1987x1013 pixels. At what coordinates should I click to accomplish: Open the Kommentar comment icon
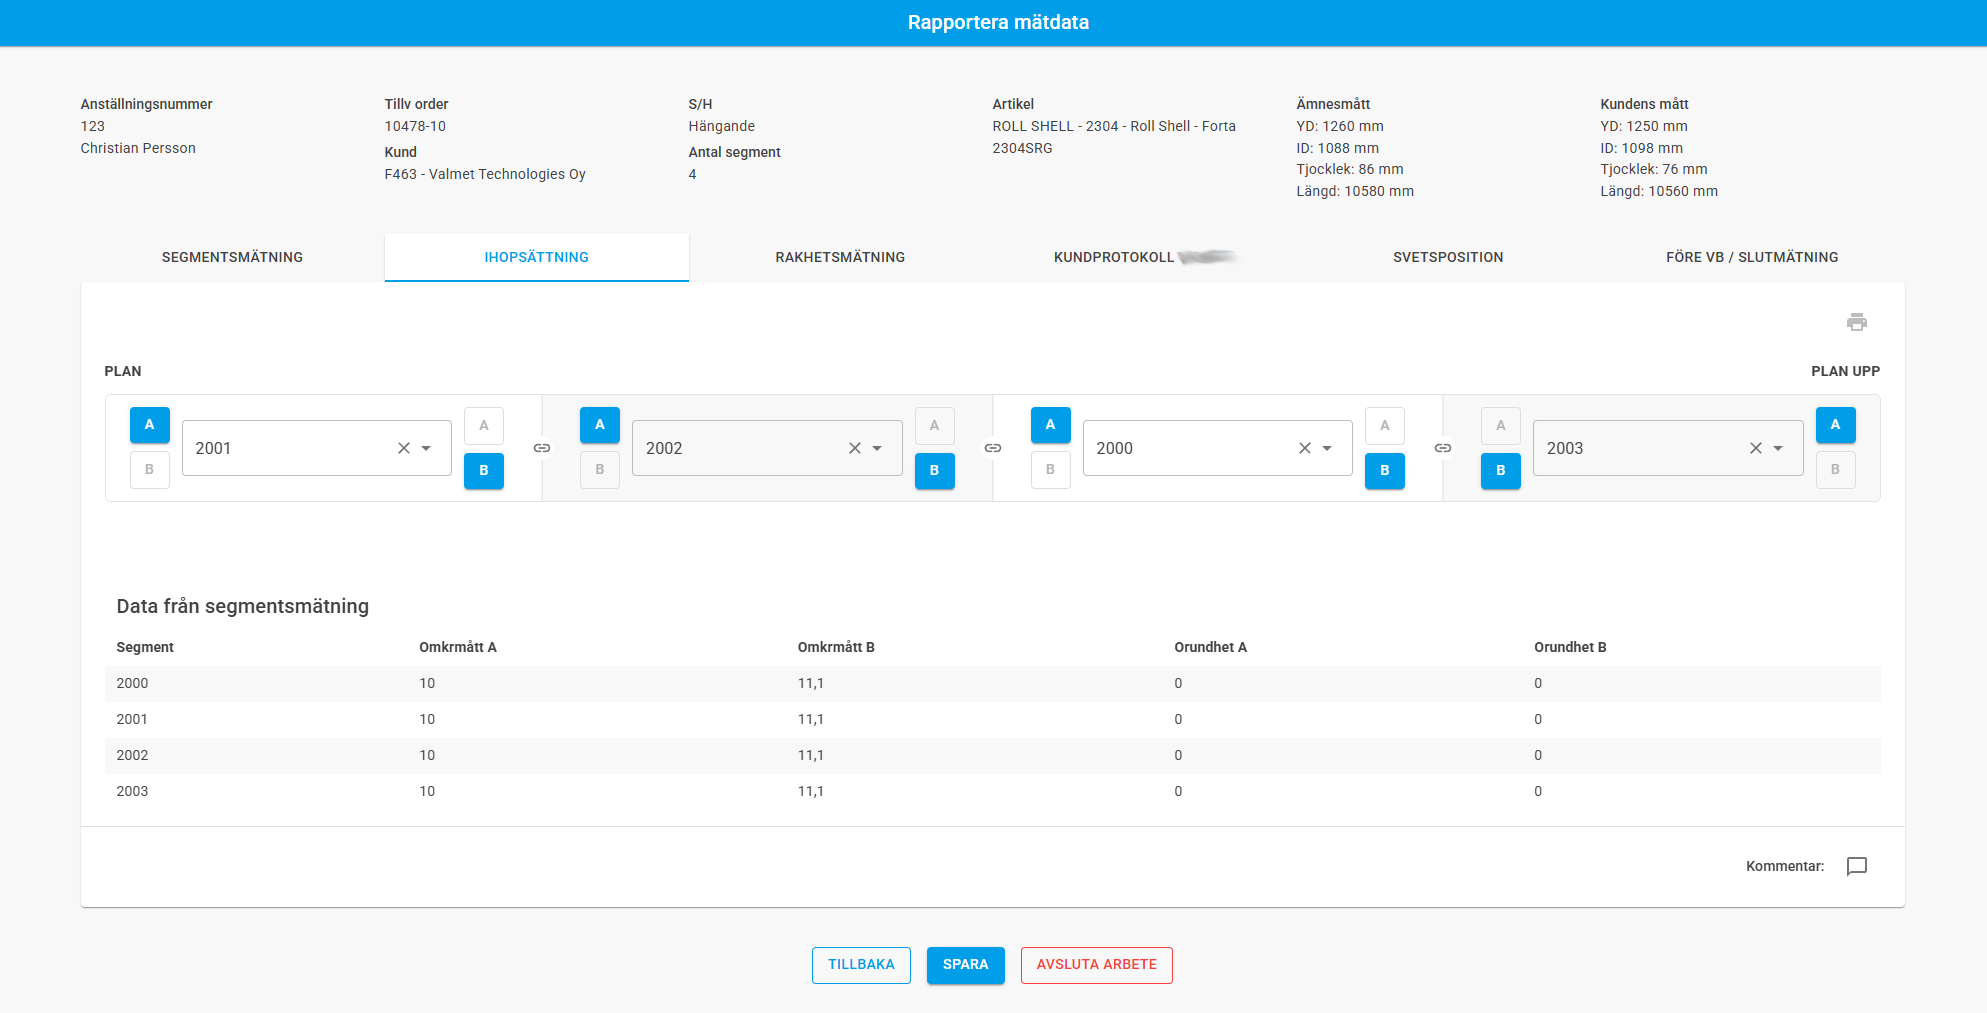1856,866
